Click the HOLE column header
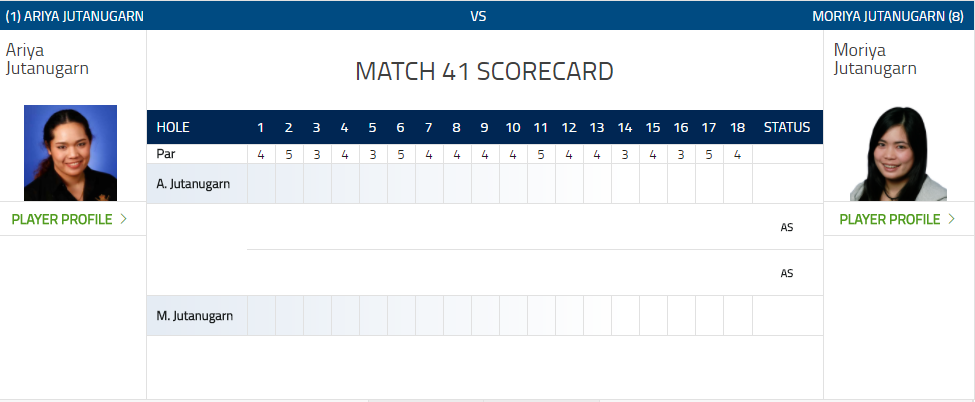This screenshot has width=975, height=402. (174, 127)
